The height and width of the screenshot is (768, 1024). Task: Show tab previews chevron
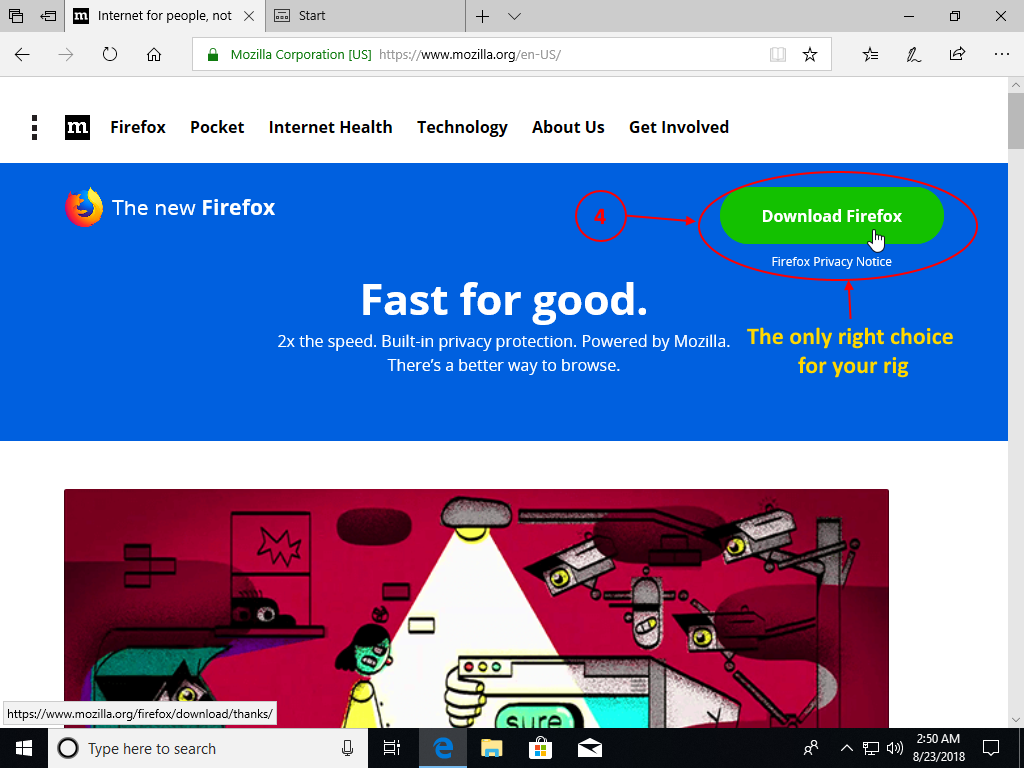click(x=515, y=16)
